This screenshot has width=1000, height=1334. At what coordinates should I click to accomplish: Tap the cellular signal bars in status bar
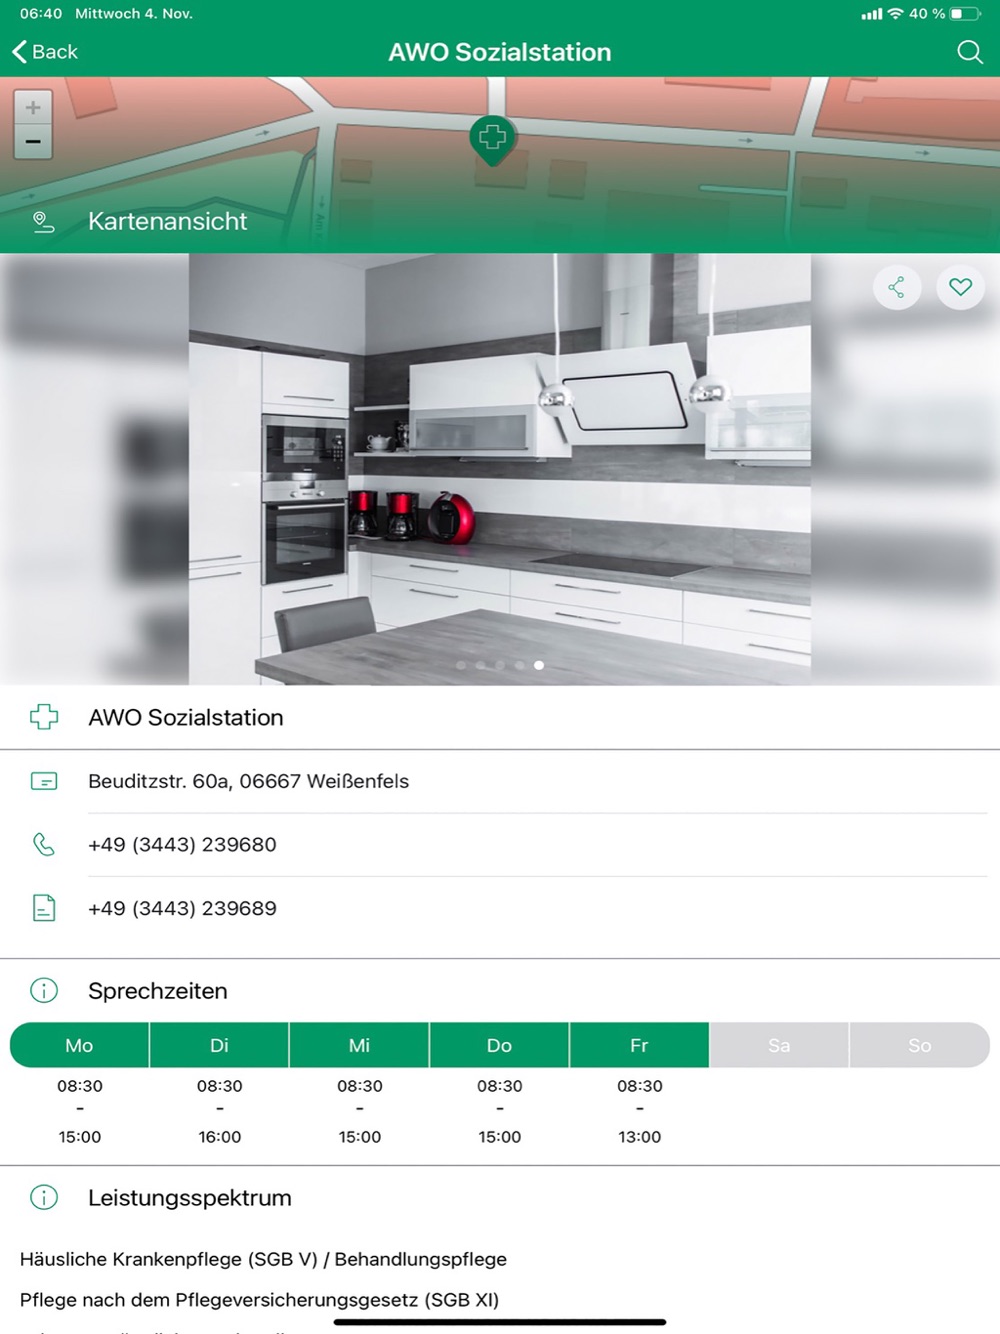tap(872, 14)
